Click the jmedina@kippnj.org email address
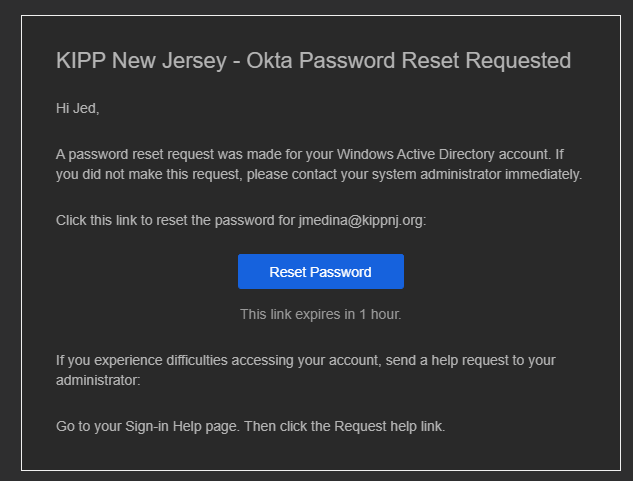The width and height of the screenshot is (633, 481). pos(362,221)
